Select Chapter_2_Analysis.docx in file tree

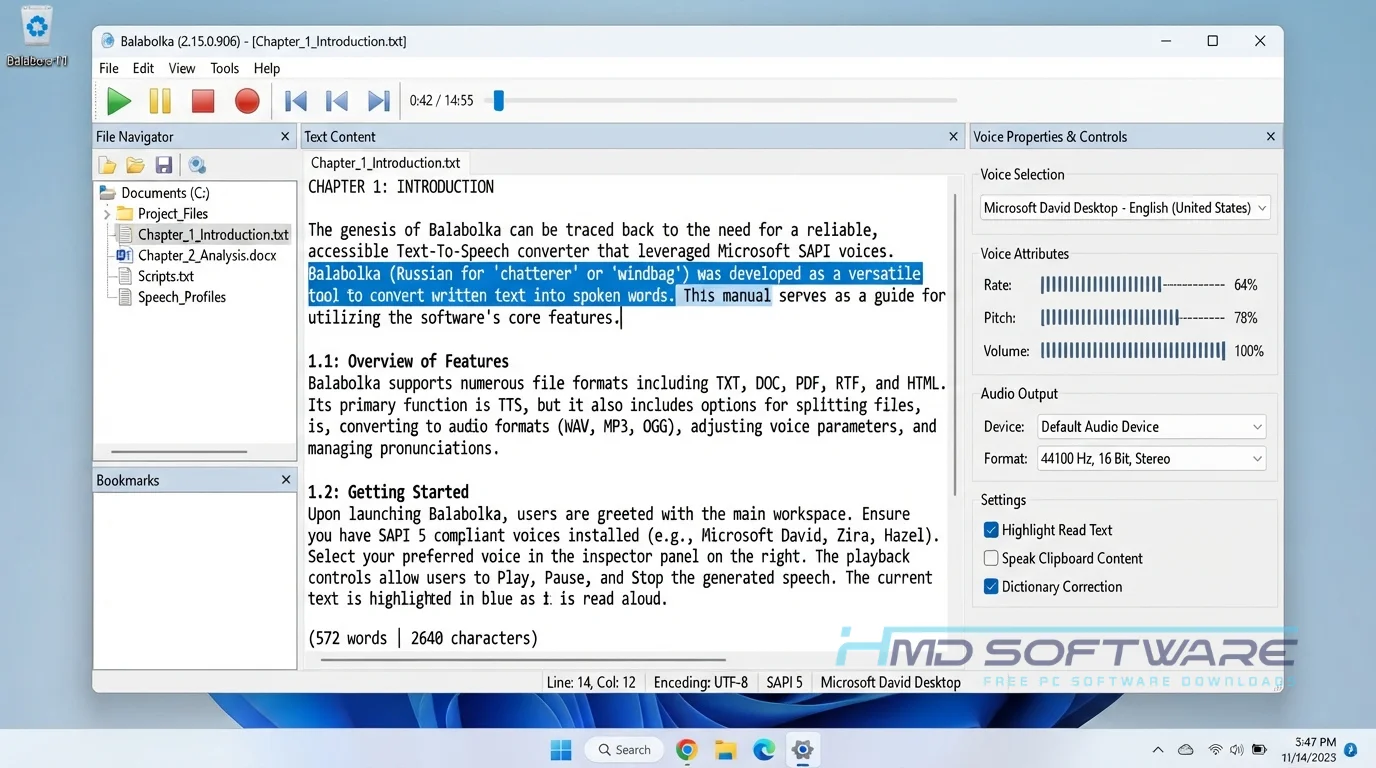(x=207, y=256)
